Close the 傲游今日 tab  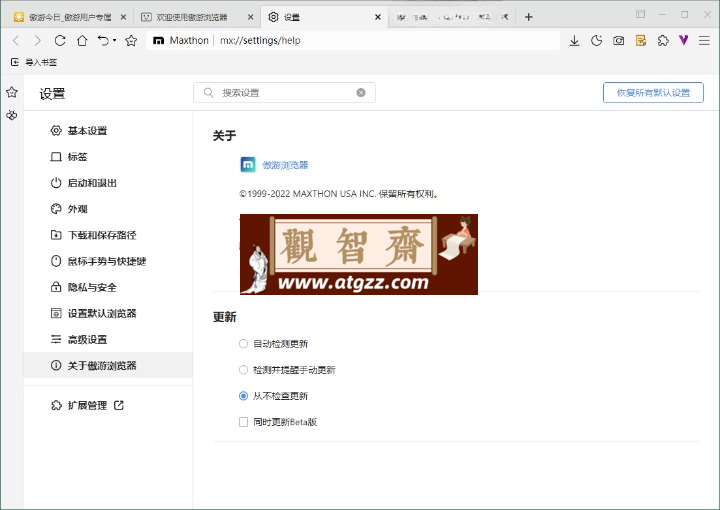point(123,17)
